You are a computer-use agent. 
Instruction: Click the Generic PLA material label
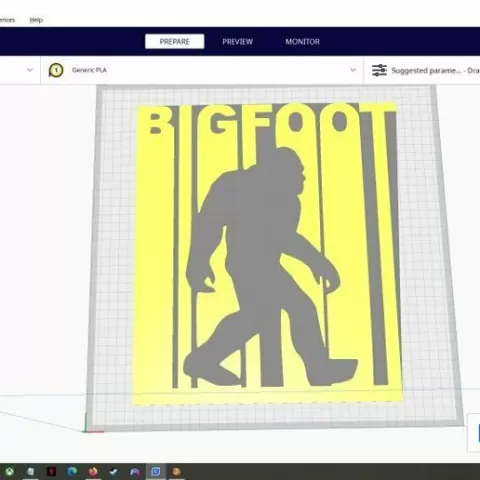89,70
